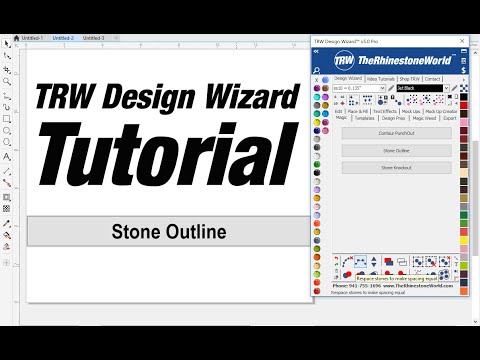Select the Shape edit tool
Image resolution: width=480 pixels, height=360 pixels.
coord(7,56)
